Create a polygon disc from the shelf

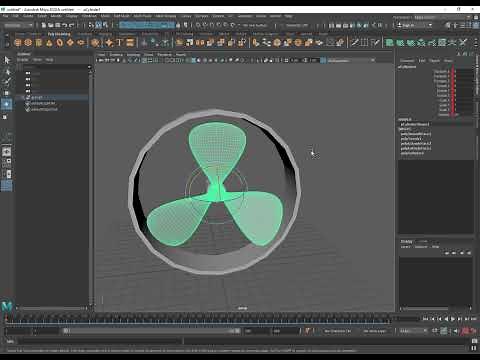point(80,42)
